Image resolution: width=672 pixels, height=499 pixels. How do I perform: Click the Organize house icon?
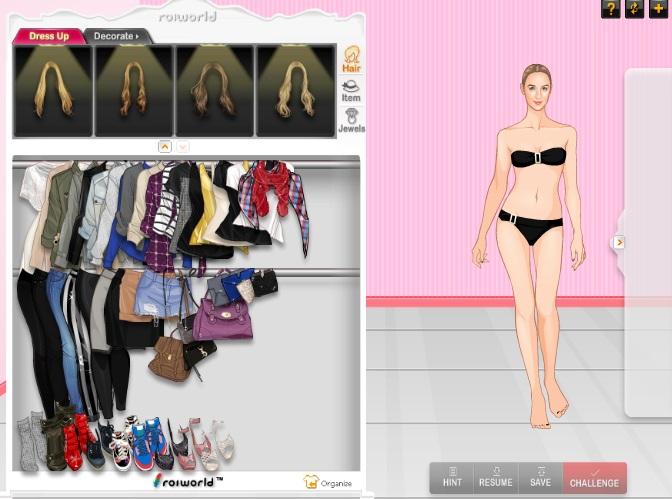[x=311, y=482]
